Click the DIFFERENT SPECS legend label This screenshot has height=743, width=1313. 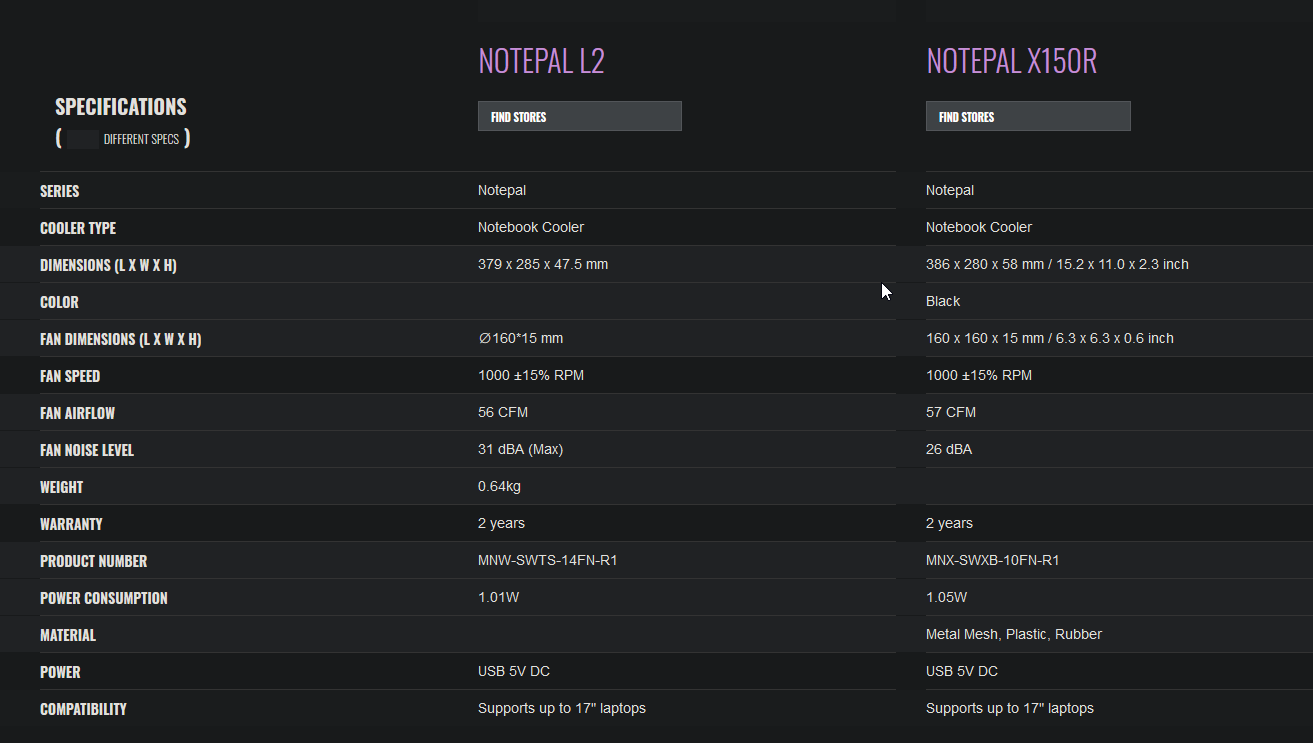click(141, 139)
